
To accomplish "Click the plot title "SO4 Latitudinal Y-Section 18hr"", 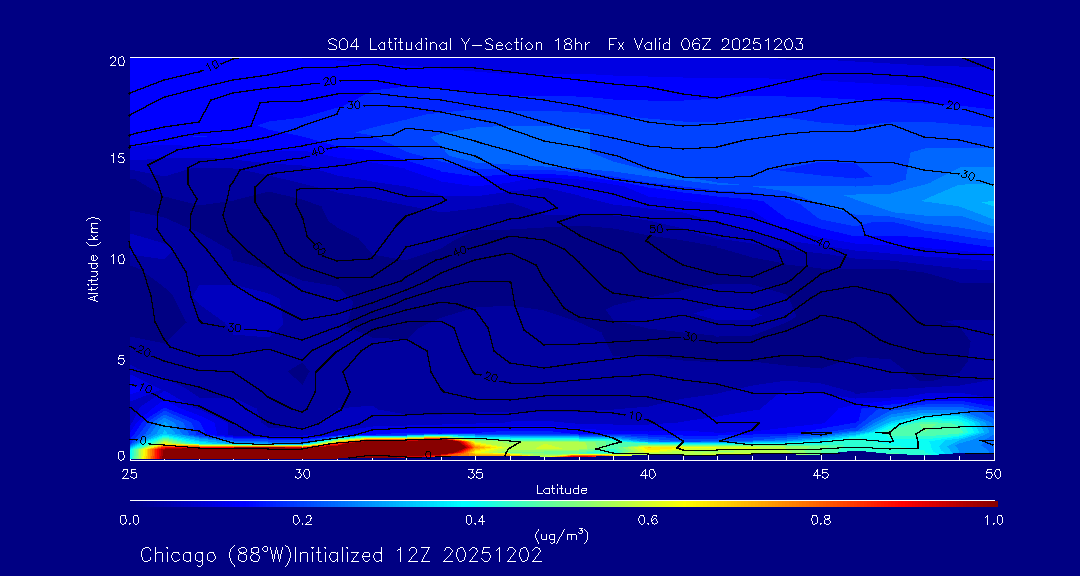I will [459, 45].
